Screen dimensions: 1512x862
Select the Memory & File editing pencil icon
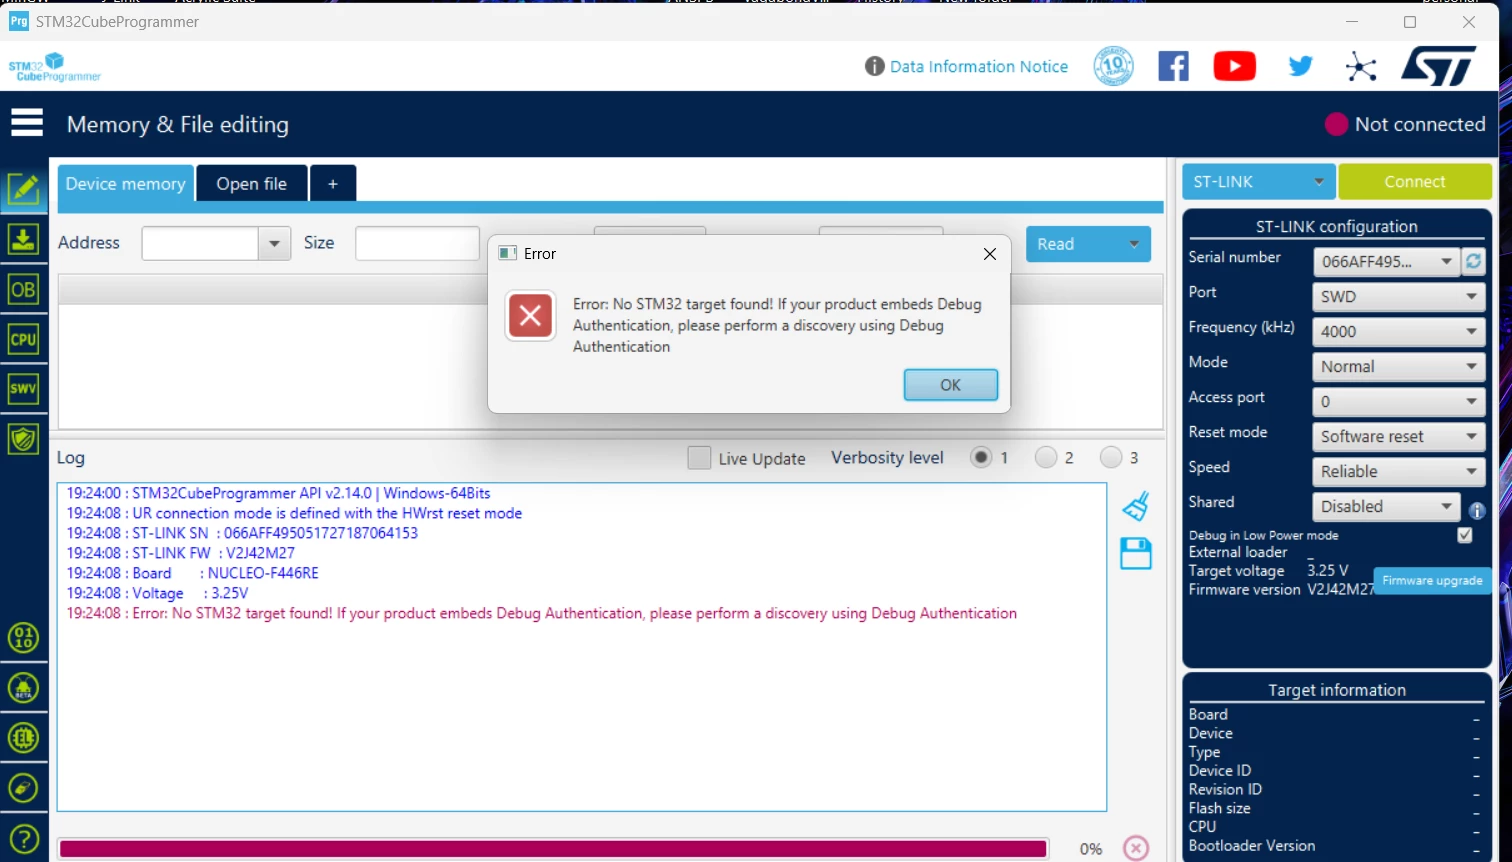[x=23, y=189]
